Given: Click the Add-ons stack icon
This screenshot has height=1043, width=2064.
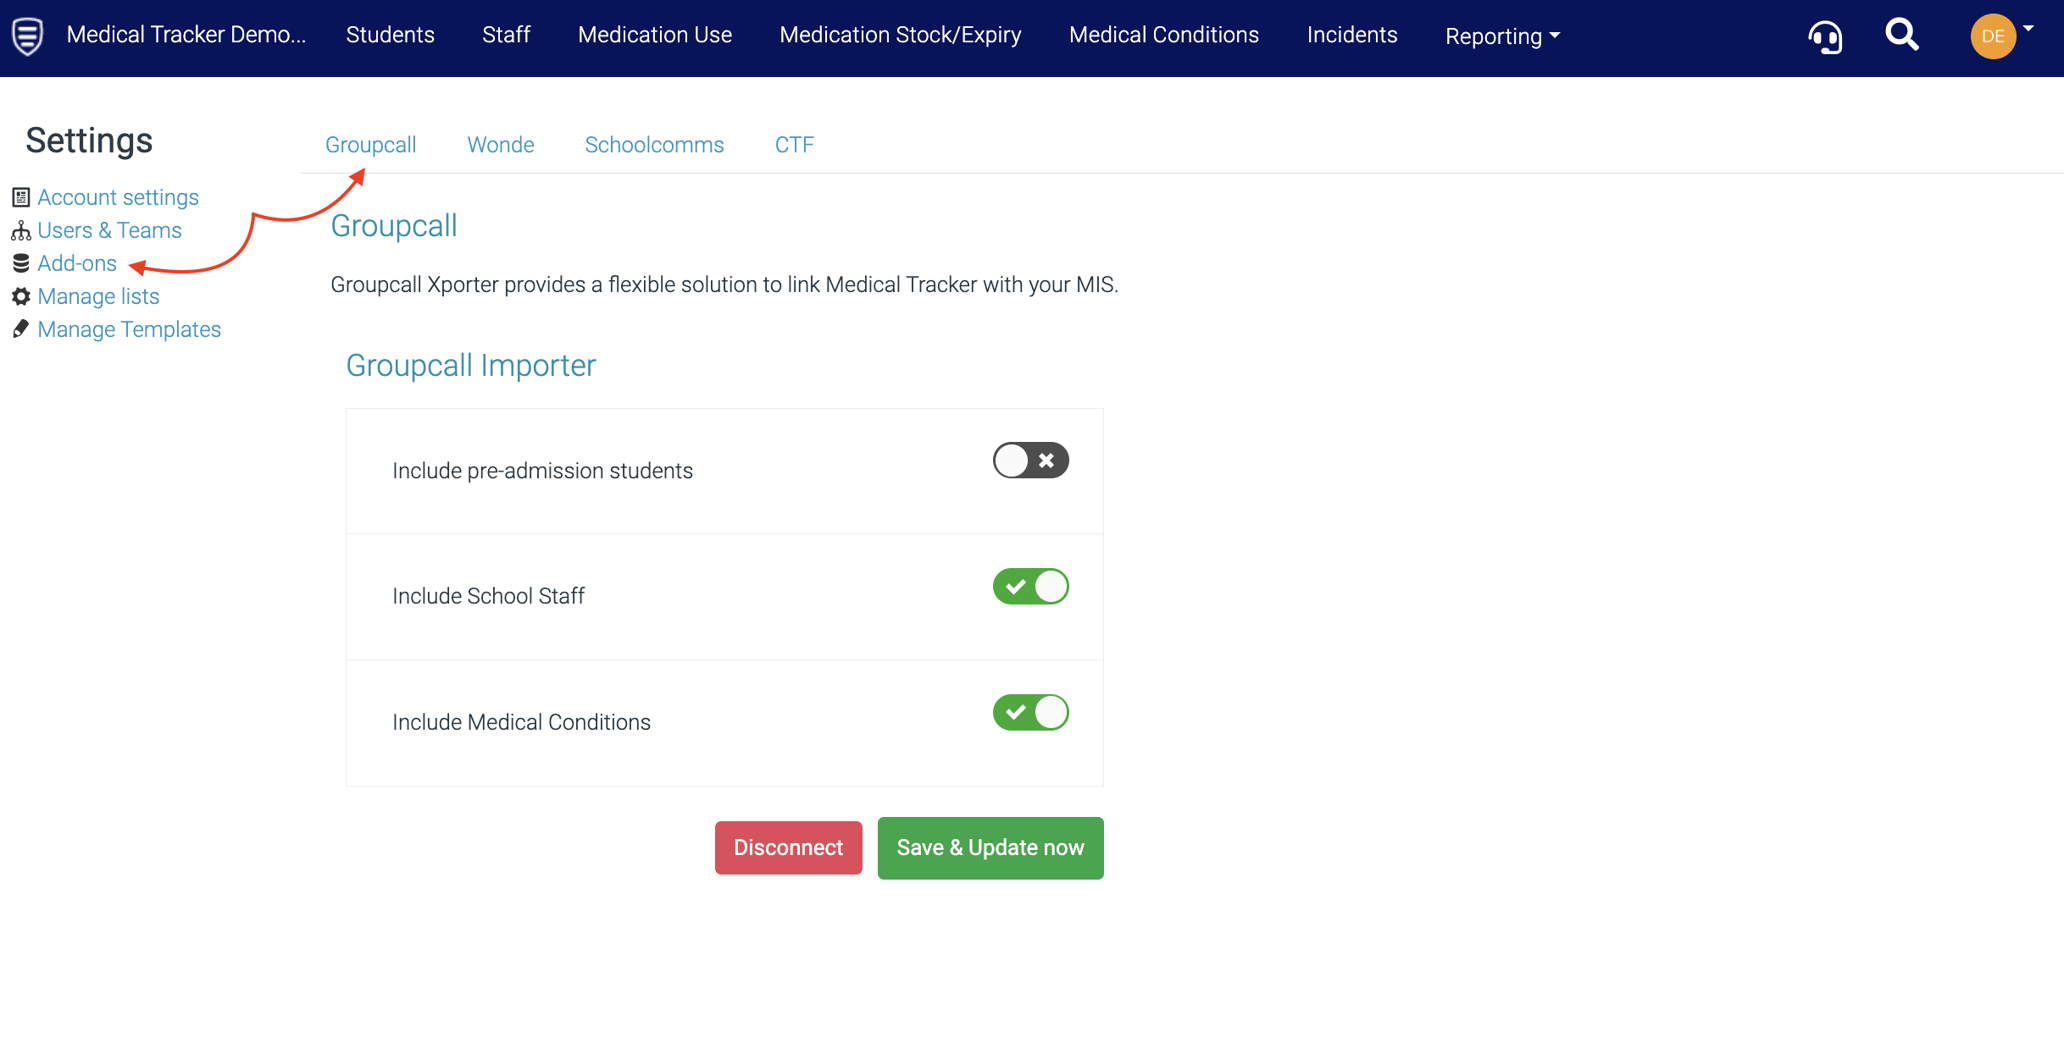Looking at the screenshot, I should 21,263.
